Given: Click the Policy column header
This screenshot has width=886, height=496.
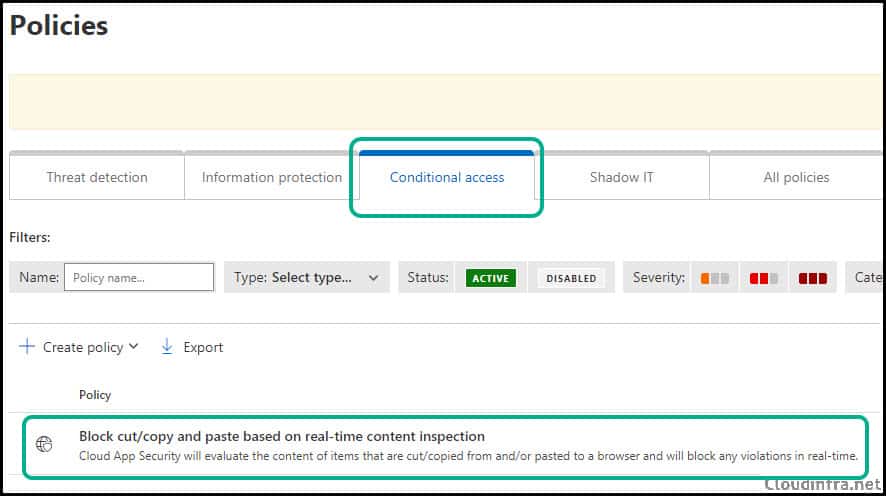Looking at the screenshot, I should (95, 395).
